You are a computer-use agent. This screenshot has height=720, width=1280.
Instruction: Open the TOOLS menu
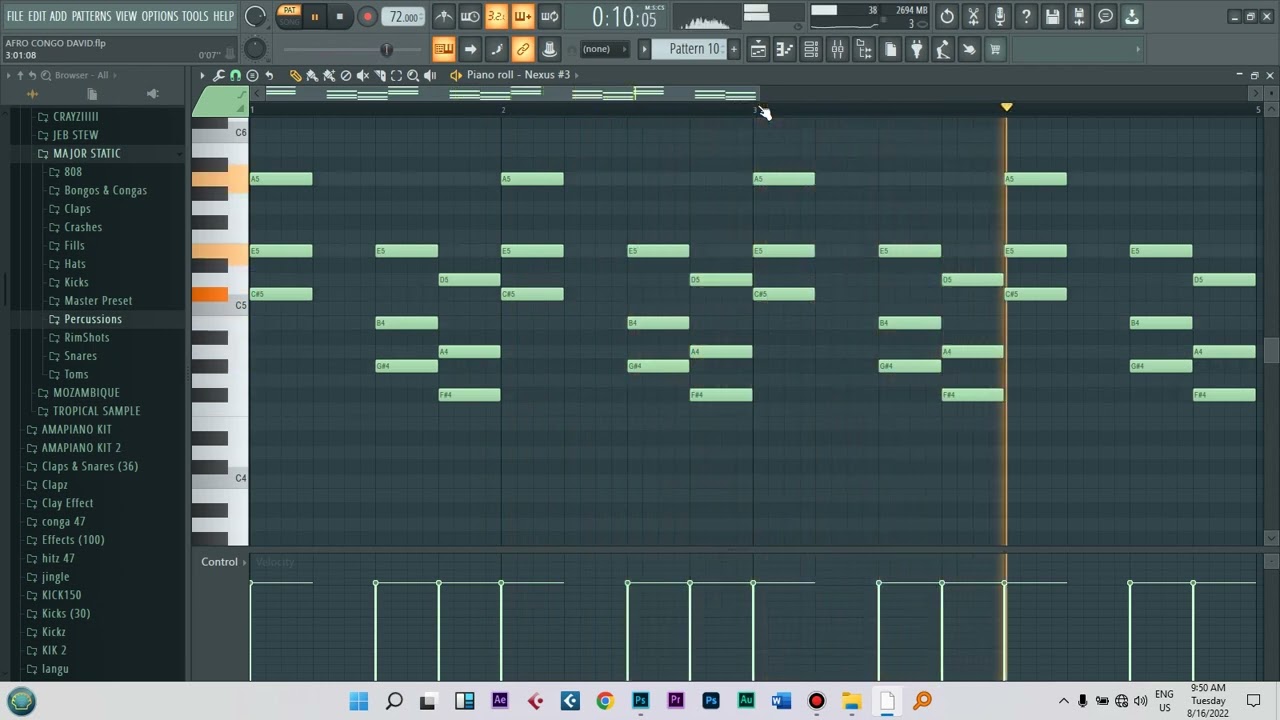pos(195,16)
